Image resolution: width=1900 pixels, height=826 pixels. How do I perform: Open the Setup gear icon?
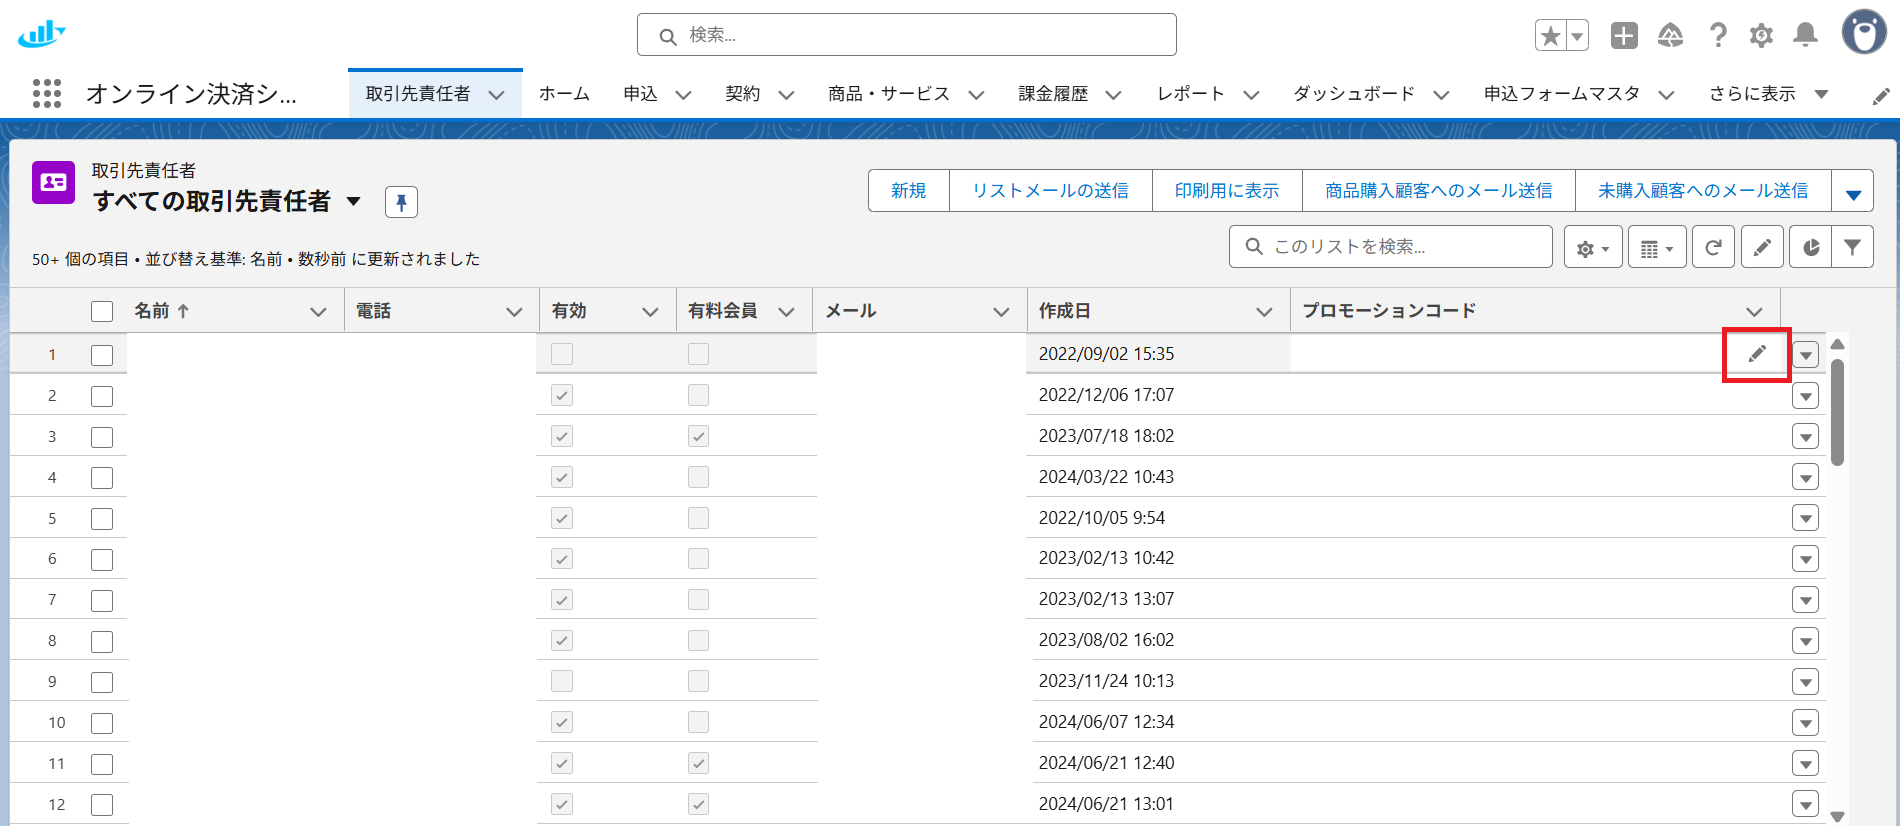1761,36
